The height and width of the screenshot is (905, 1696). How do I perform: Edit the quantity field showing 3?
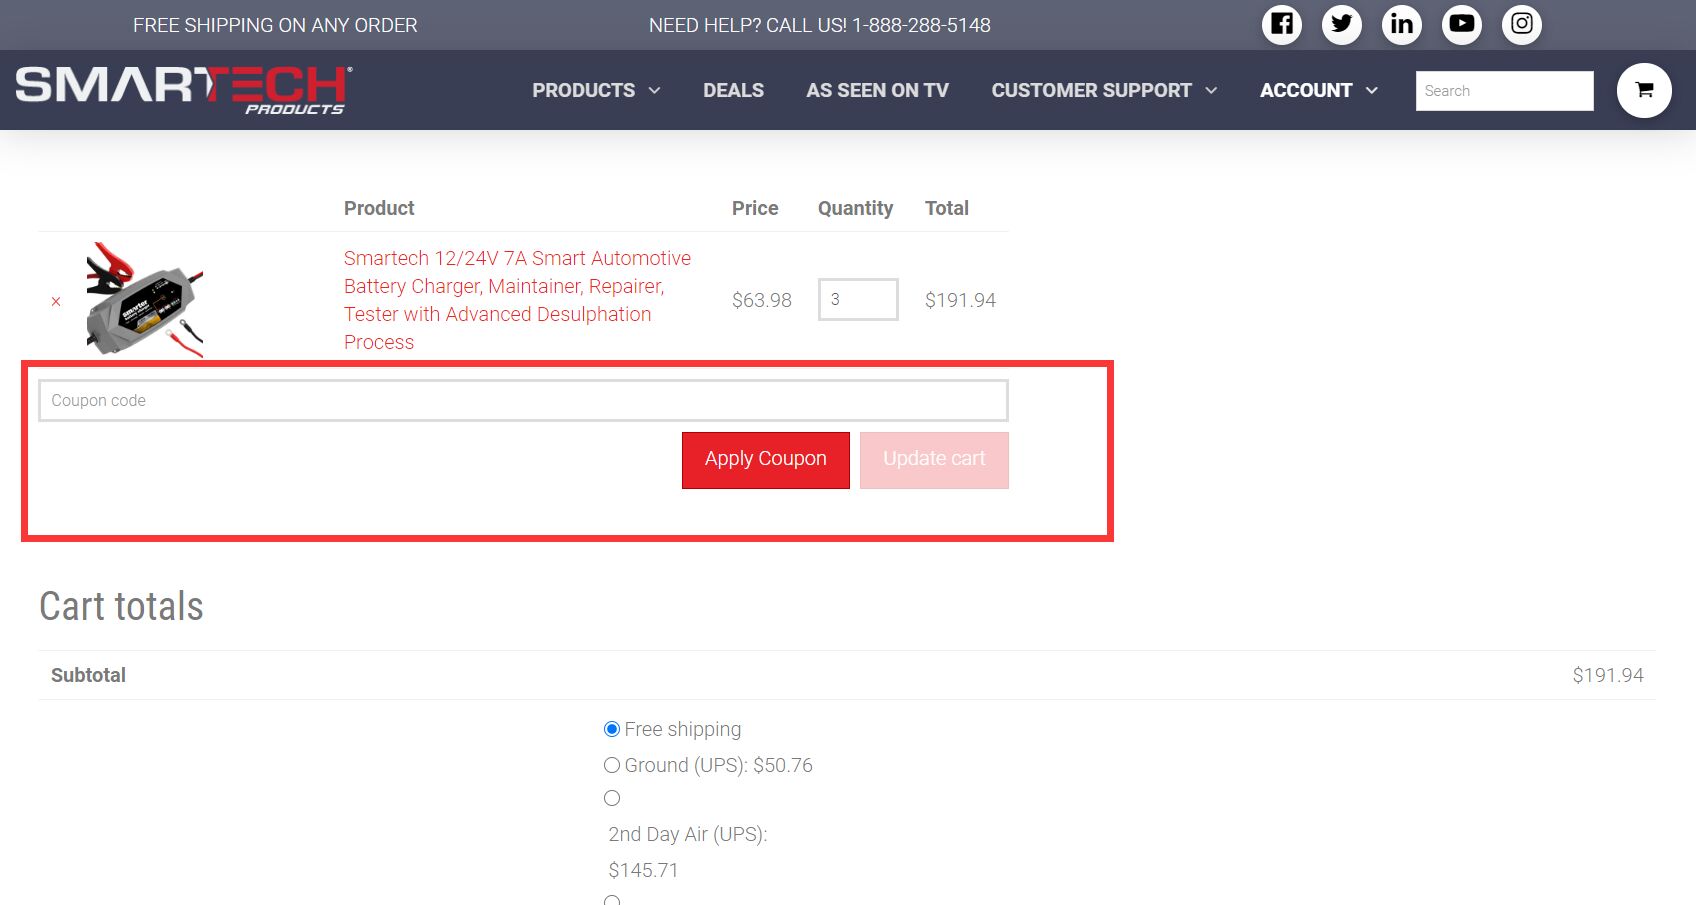858,299
